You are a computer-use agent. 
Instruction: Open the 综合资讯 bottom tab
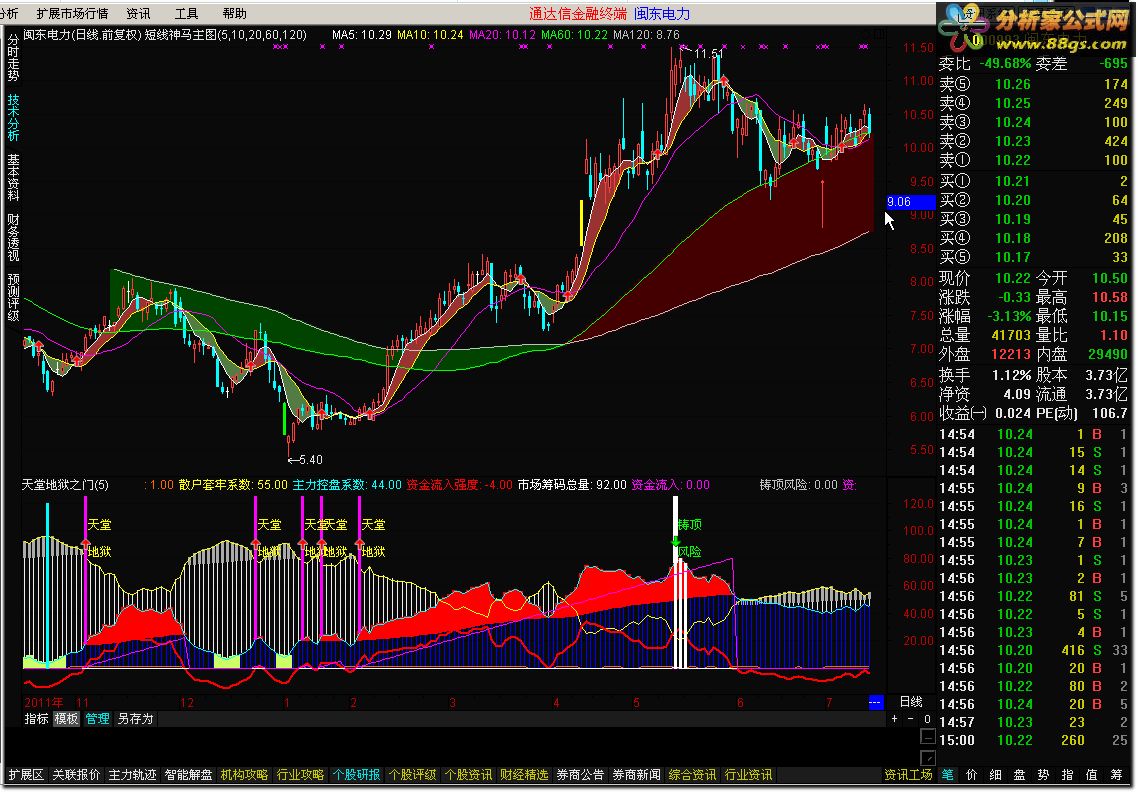(692, 775)
